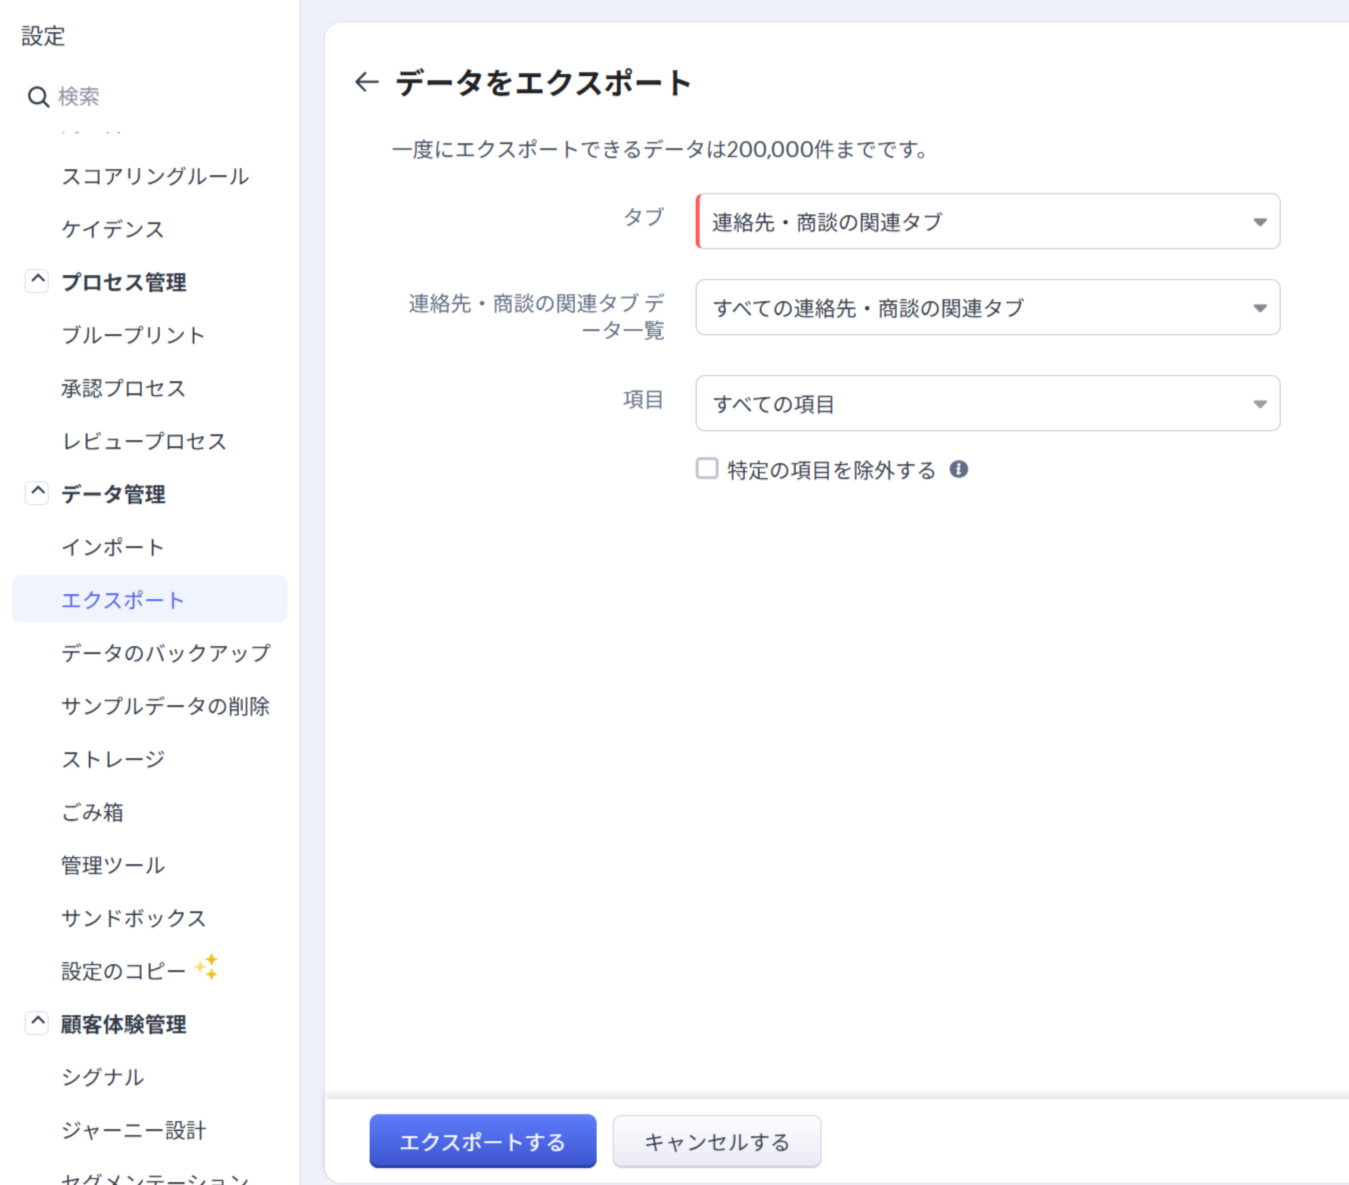The height and width of the screenshot is (1185, 1349).
Task: Open スコアリングルール settings
Action: 155,176
